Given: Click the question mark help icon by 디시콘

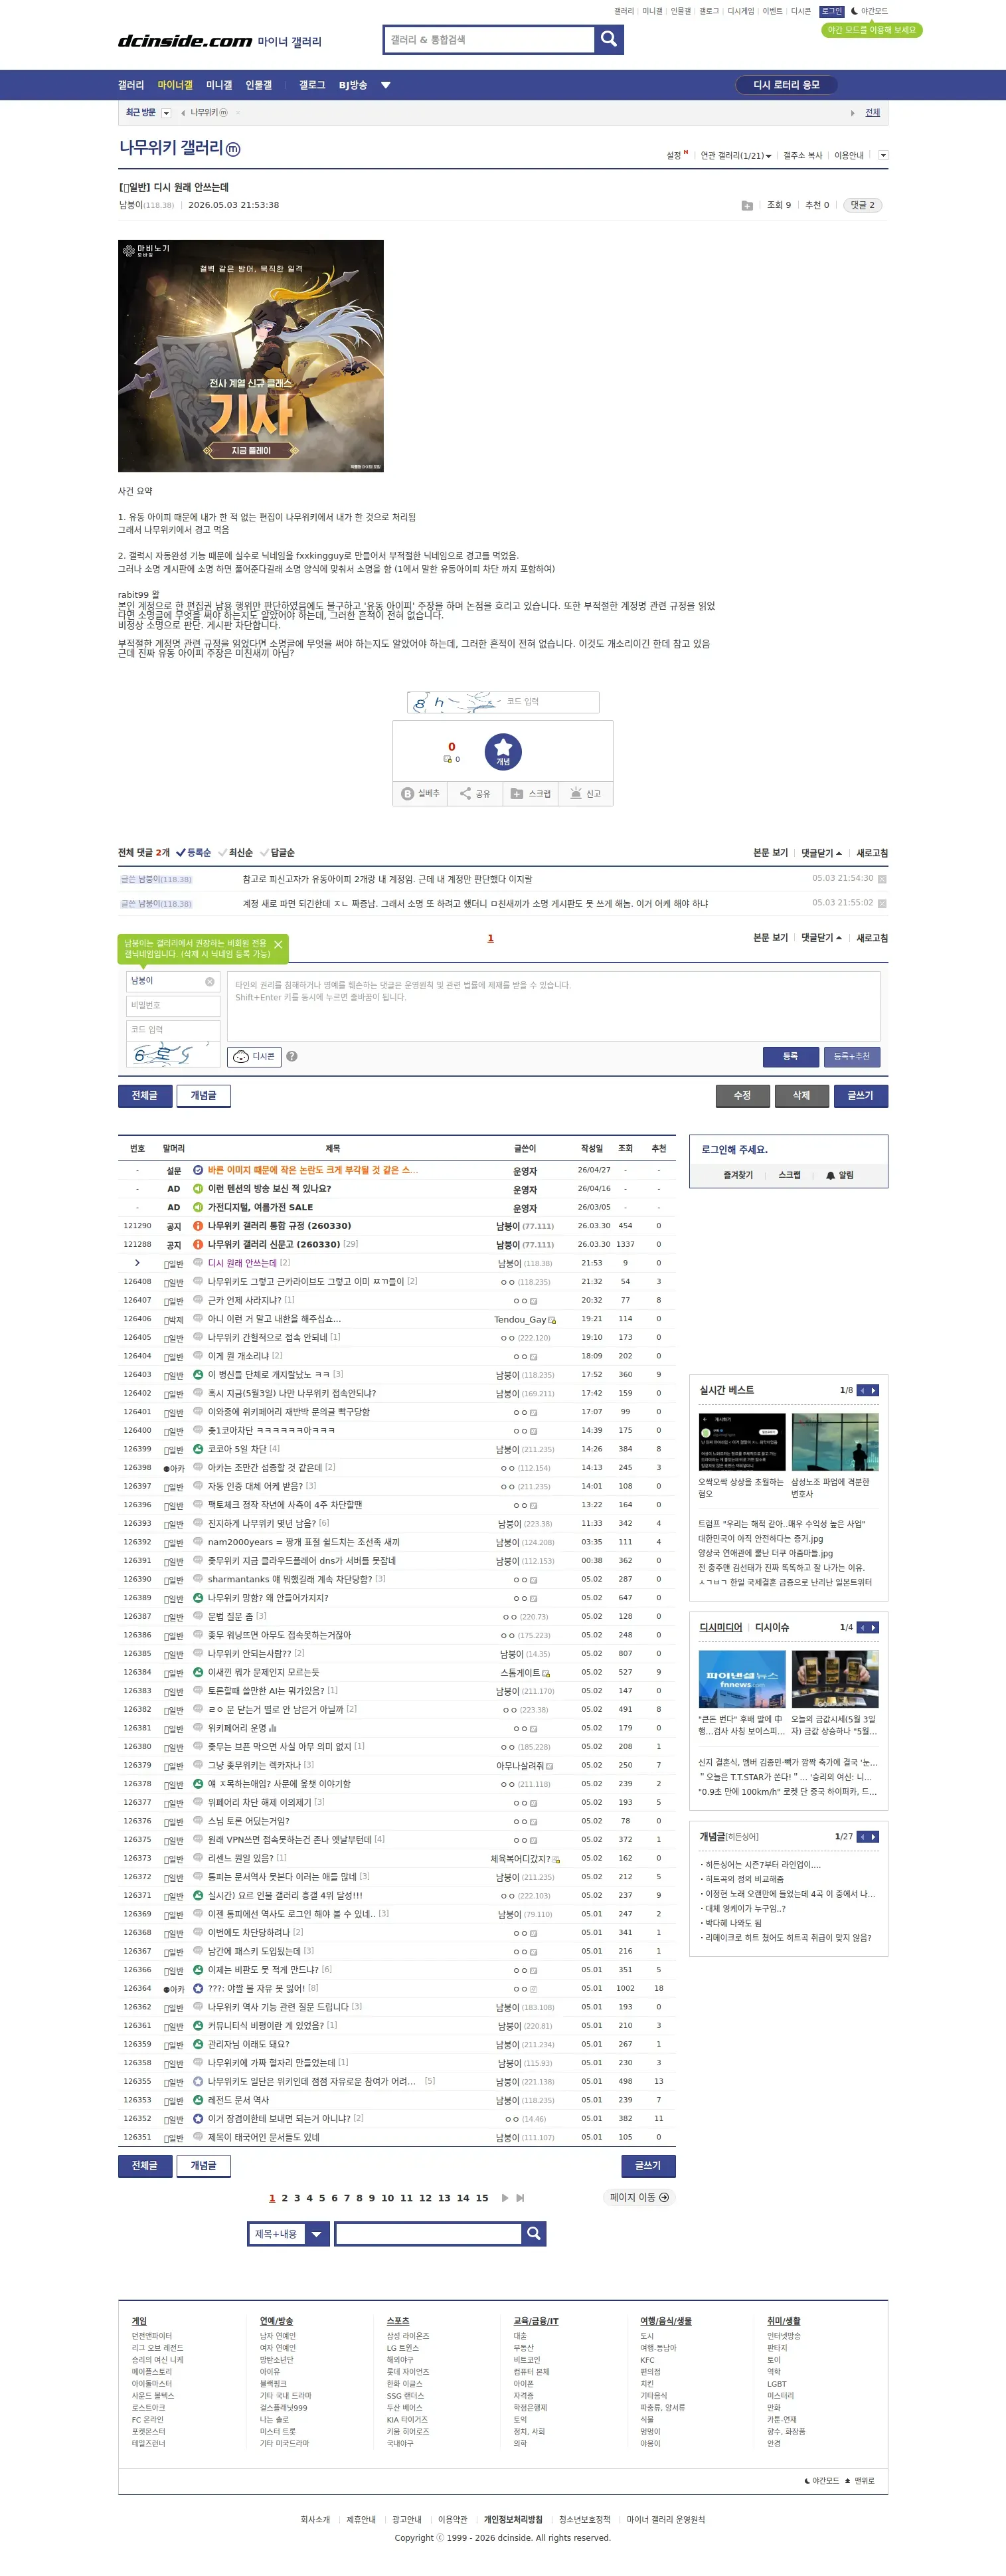Looking at the screenshot, I should click(292, 1056).
